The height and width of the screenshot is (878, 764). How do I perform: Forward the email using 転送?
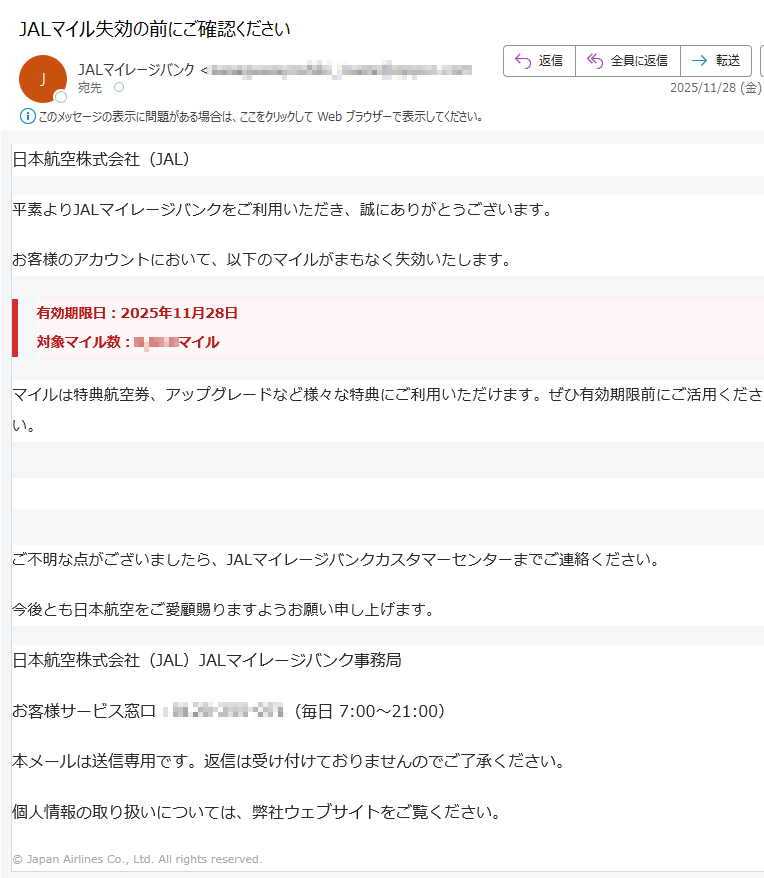(x=715, y=61)
